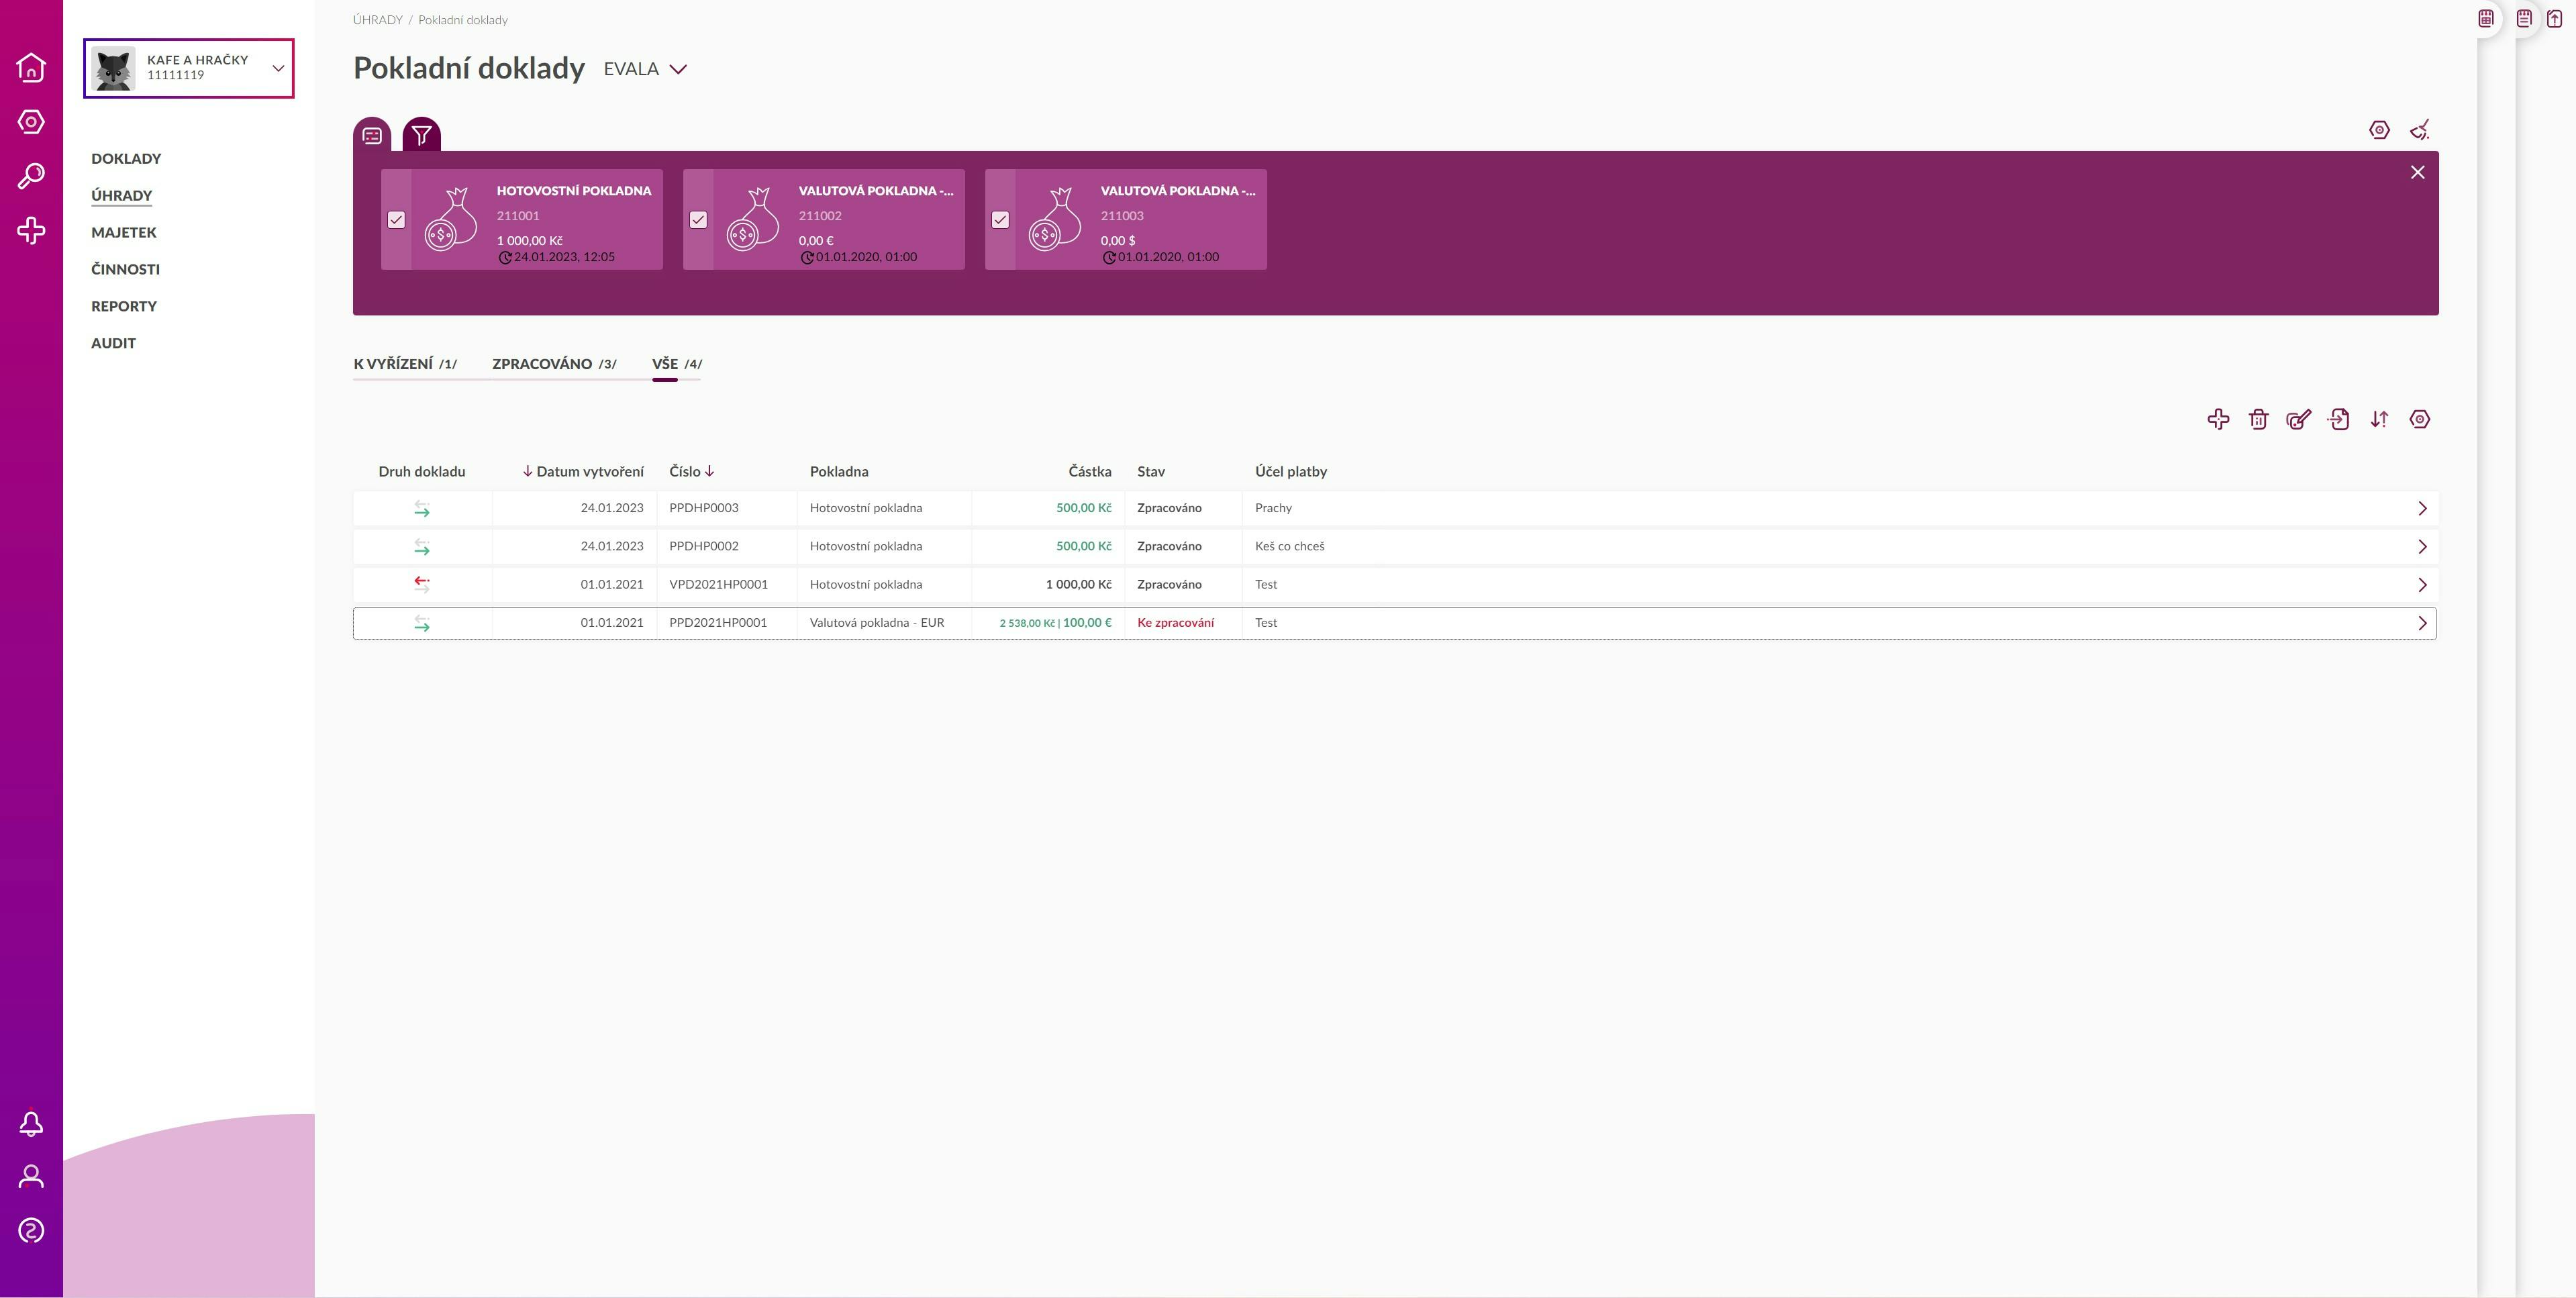Click the plus icon in left rail
Image resolution: width=2576 pixels, height=1298 pixels.
click(x=31, y=231)
